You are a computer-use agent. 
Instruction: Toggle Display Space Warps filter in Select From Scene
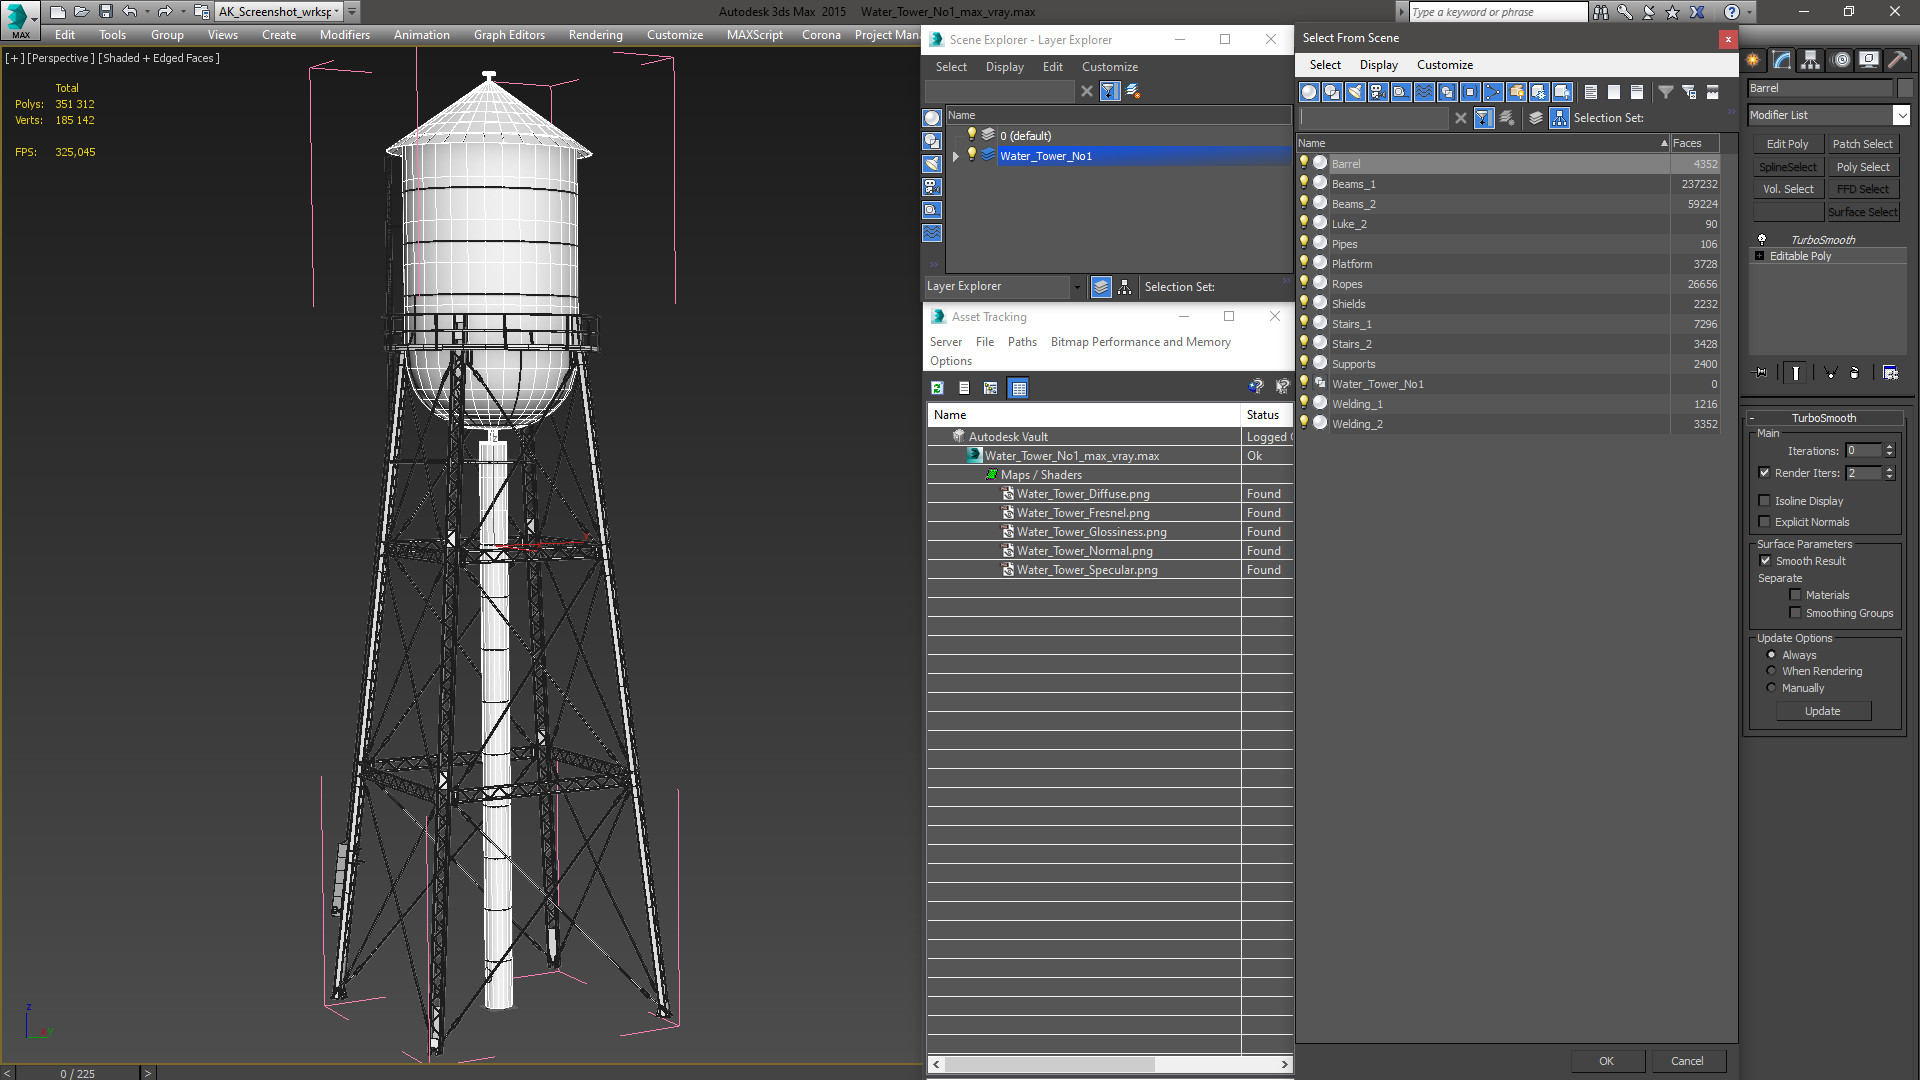coord(1424,92)
